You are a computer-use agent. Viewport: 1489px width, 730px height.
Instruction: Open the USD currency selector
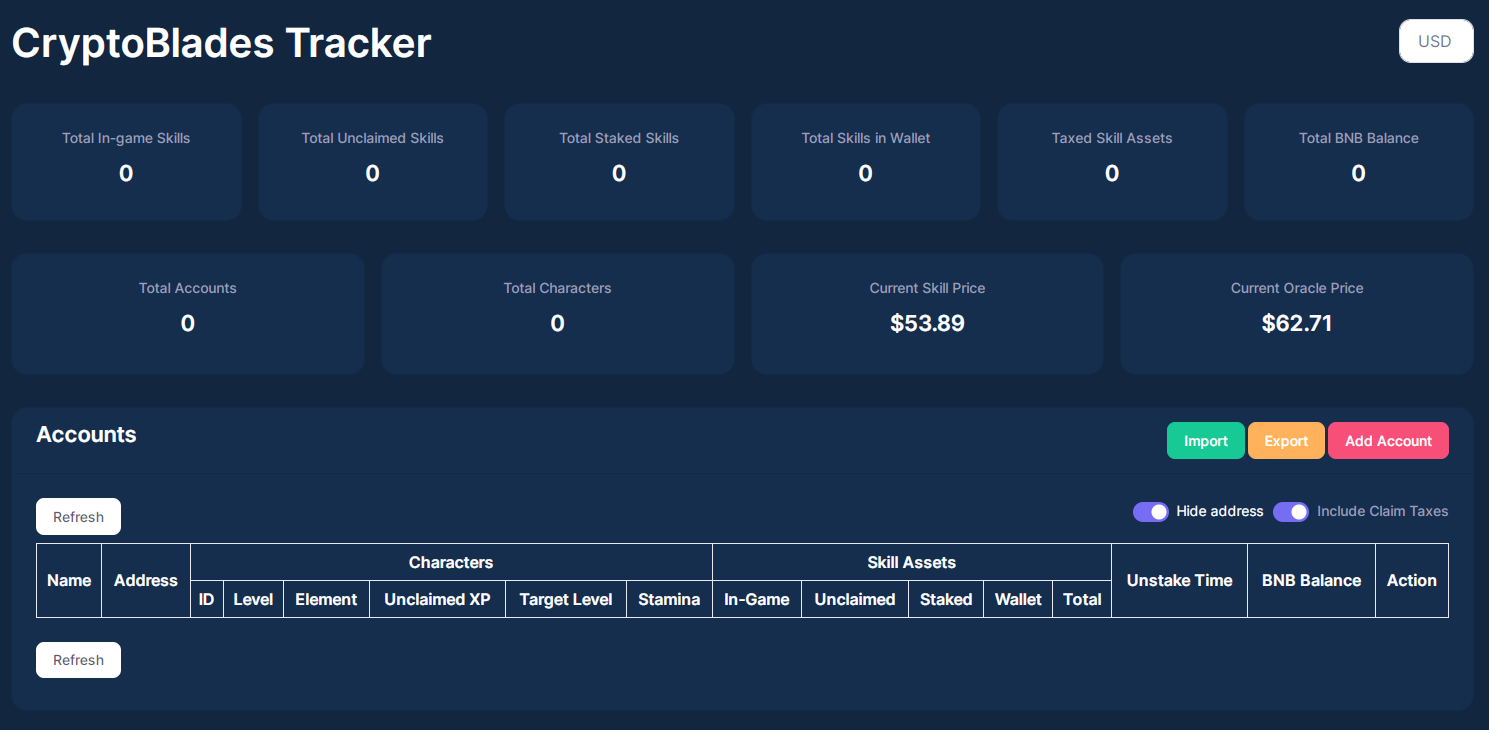[1435, 41]
